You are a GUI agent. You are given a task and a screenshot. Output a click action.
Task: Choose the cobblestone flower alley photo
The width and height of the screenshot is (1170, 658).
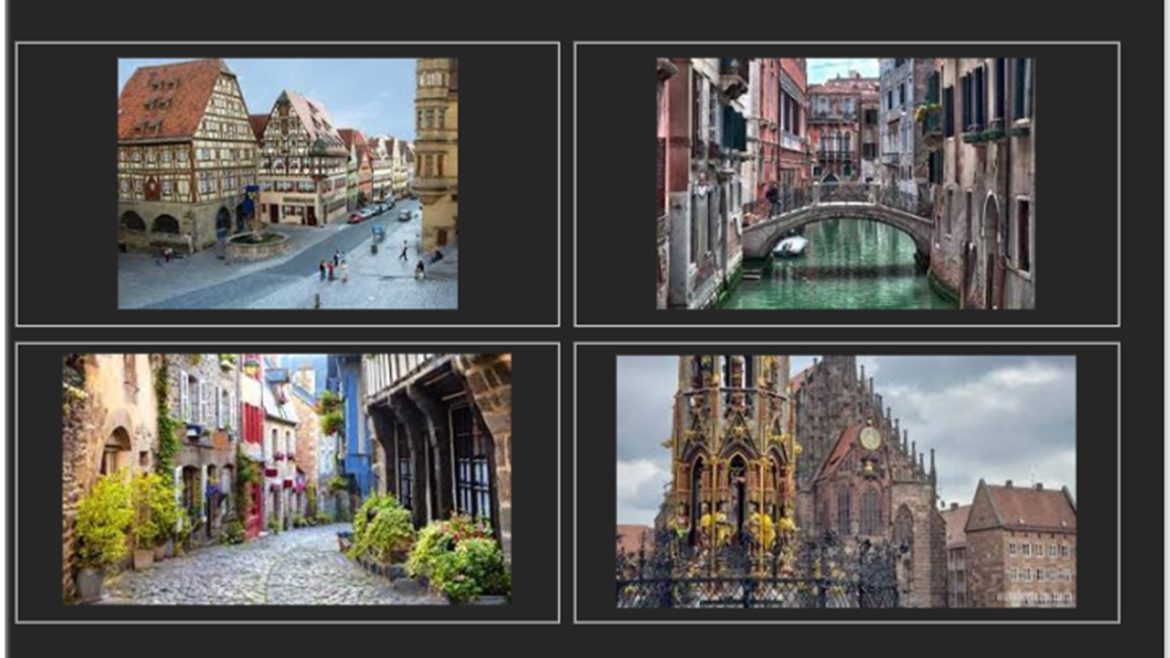pyautogui.click(x=287, y=478)
